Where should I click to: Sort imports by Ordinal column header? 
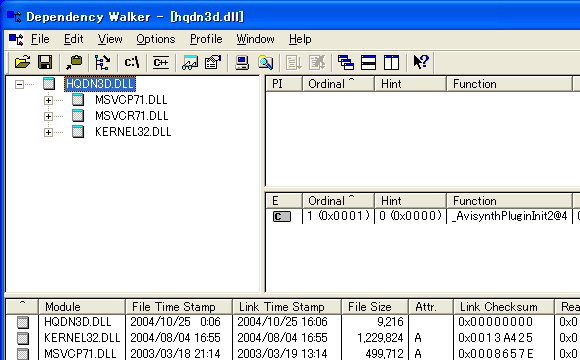click(x=338, y=84)
